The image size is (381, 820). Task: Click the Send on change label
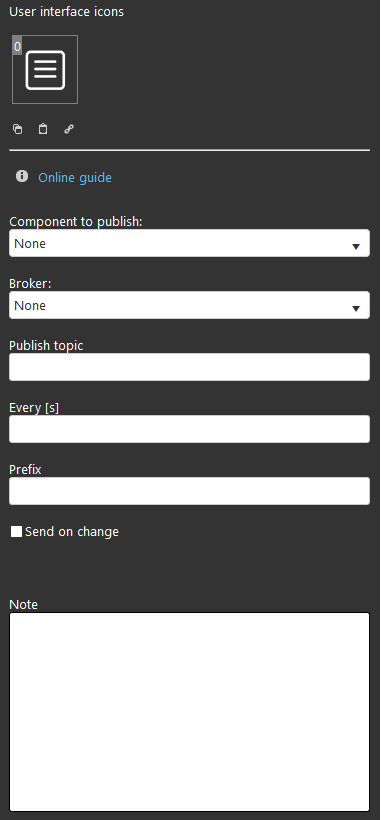72,532
